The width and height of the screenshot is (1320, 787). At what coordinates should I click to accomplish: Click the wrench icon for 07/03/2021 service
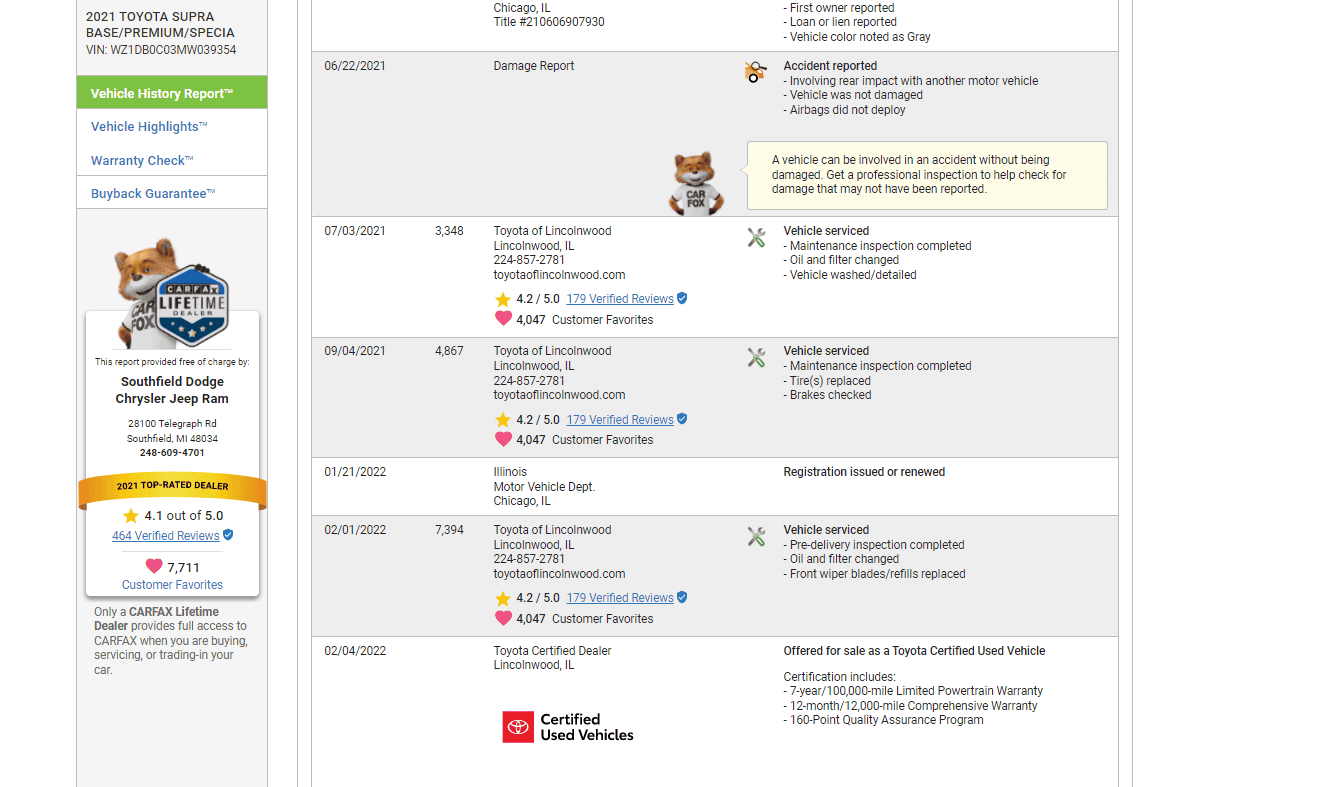point(756,238)
